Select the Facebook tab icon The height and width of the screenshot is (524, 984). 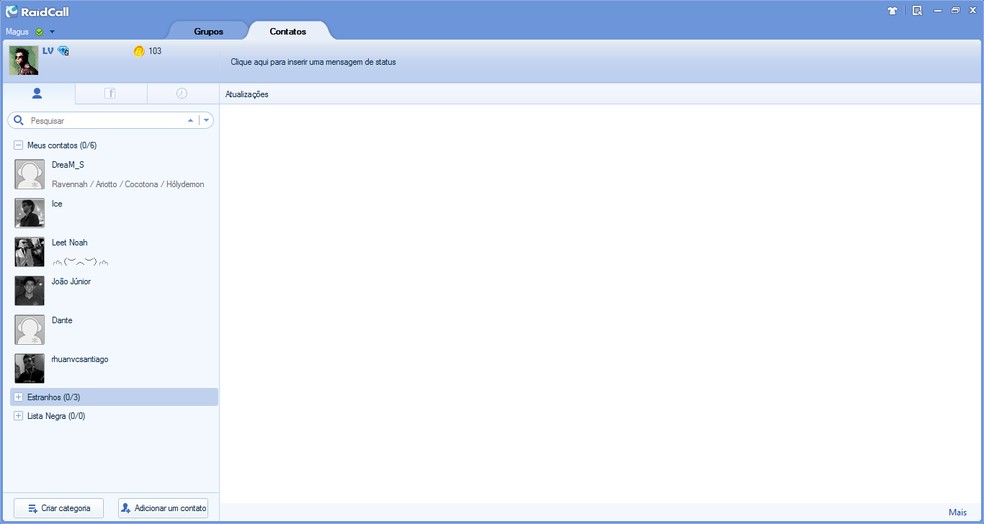110,94
